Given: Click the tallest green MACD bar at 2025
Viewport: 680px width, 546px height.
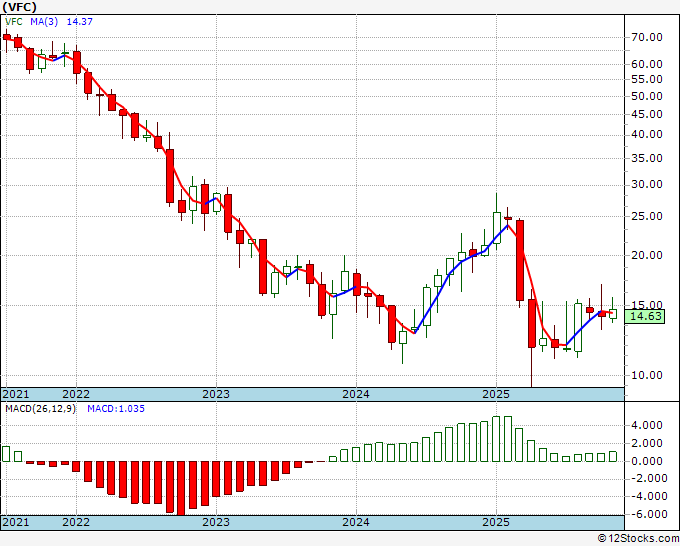Looking at the screenshot, I should [x=496, y=439].
